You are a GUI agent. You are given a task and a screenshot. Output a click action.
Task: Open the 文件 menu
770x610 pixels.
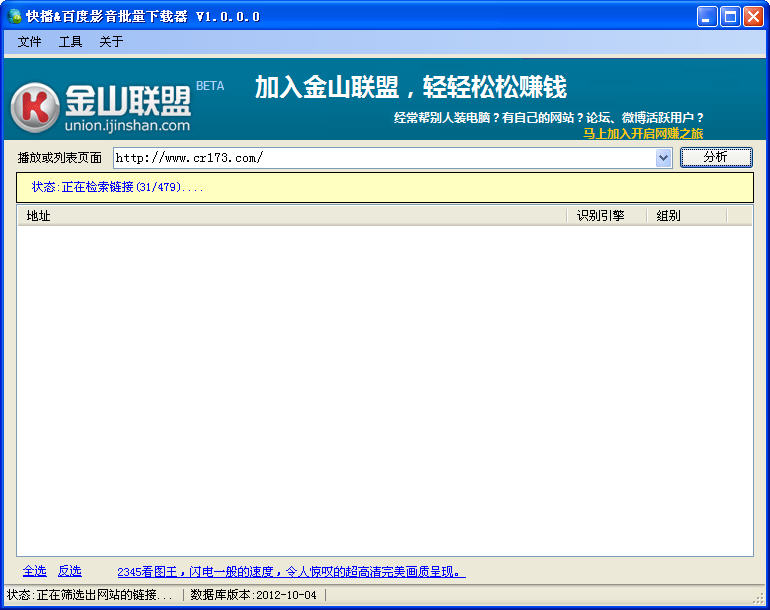[x=29, y=42]
